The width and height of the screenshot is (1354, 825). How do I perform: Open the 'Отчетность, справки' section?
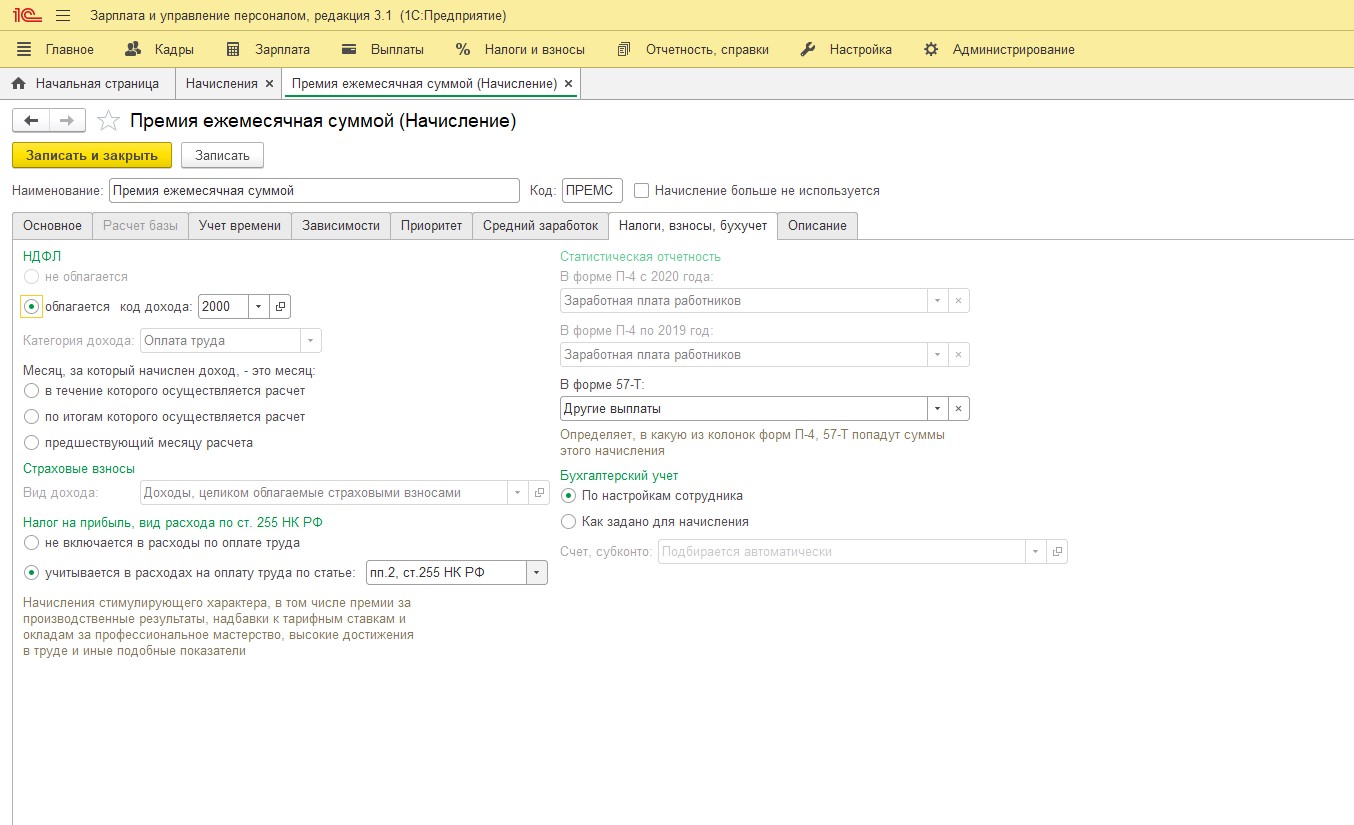693,49
